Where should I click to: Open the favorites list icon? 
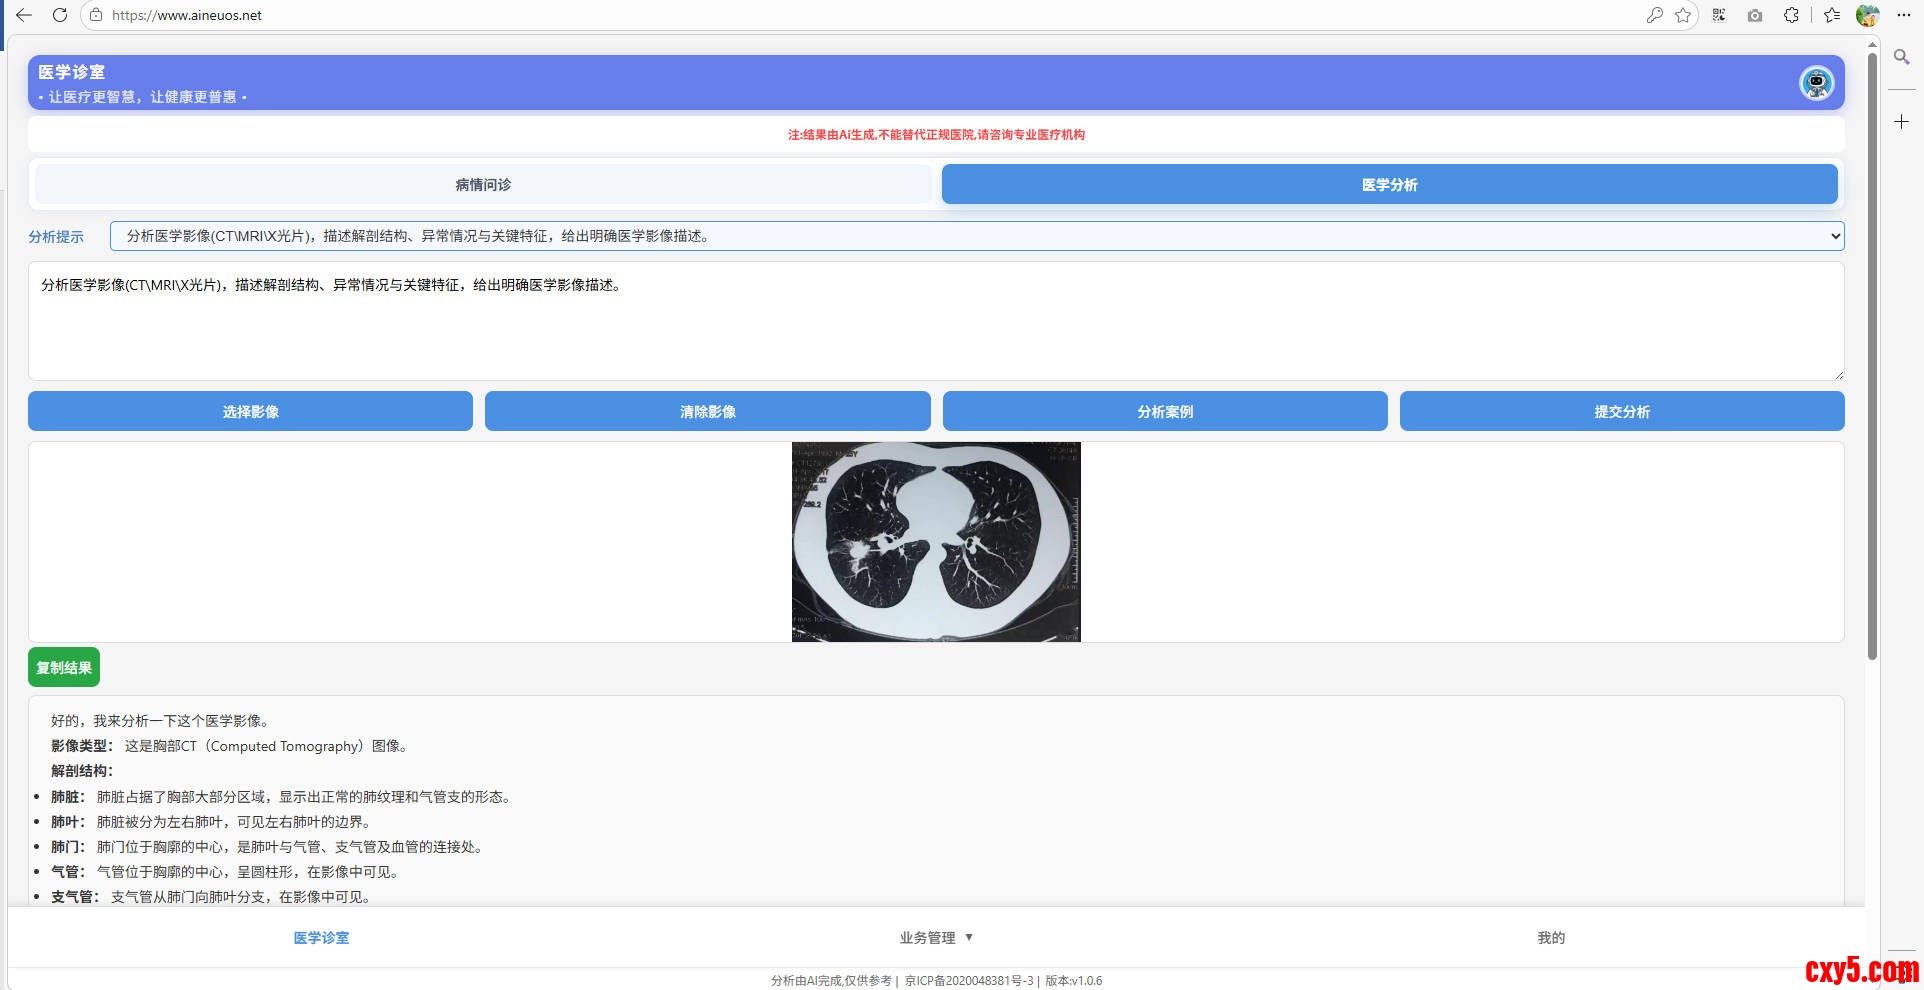(x=1831, y=15)
